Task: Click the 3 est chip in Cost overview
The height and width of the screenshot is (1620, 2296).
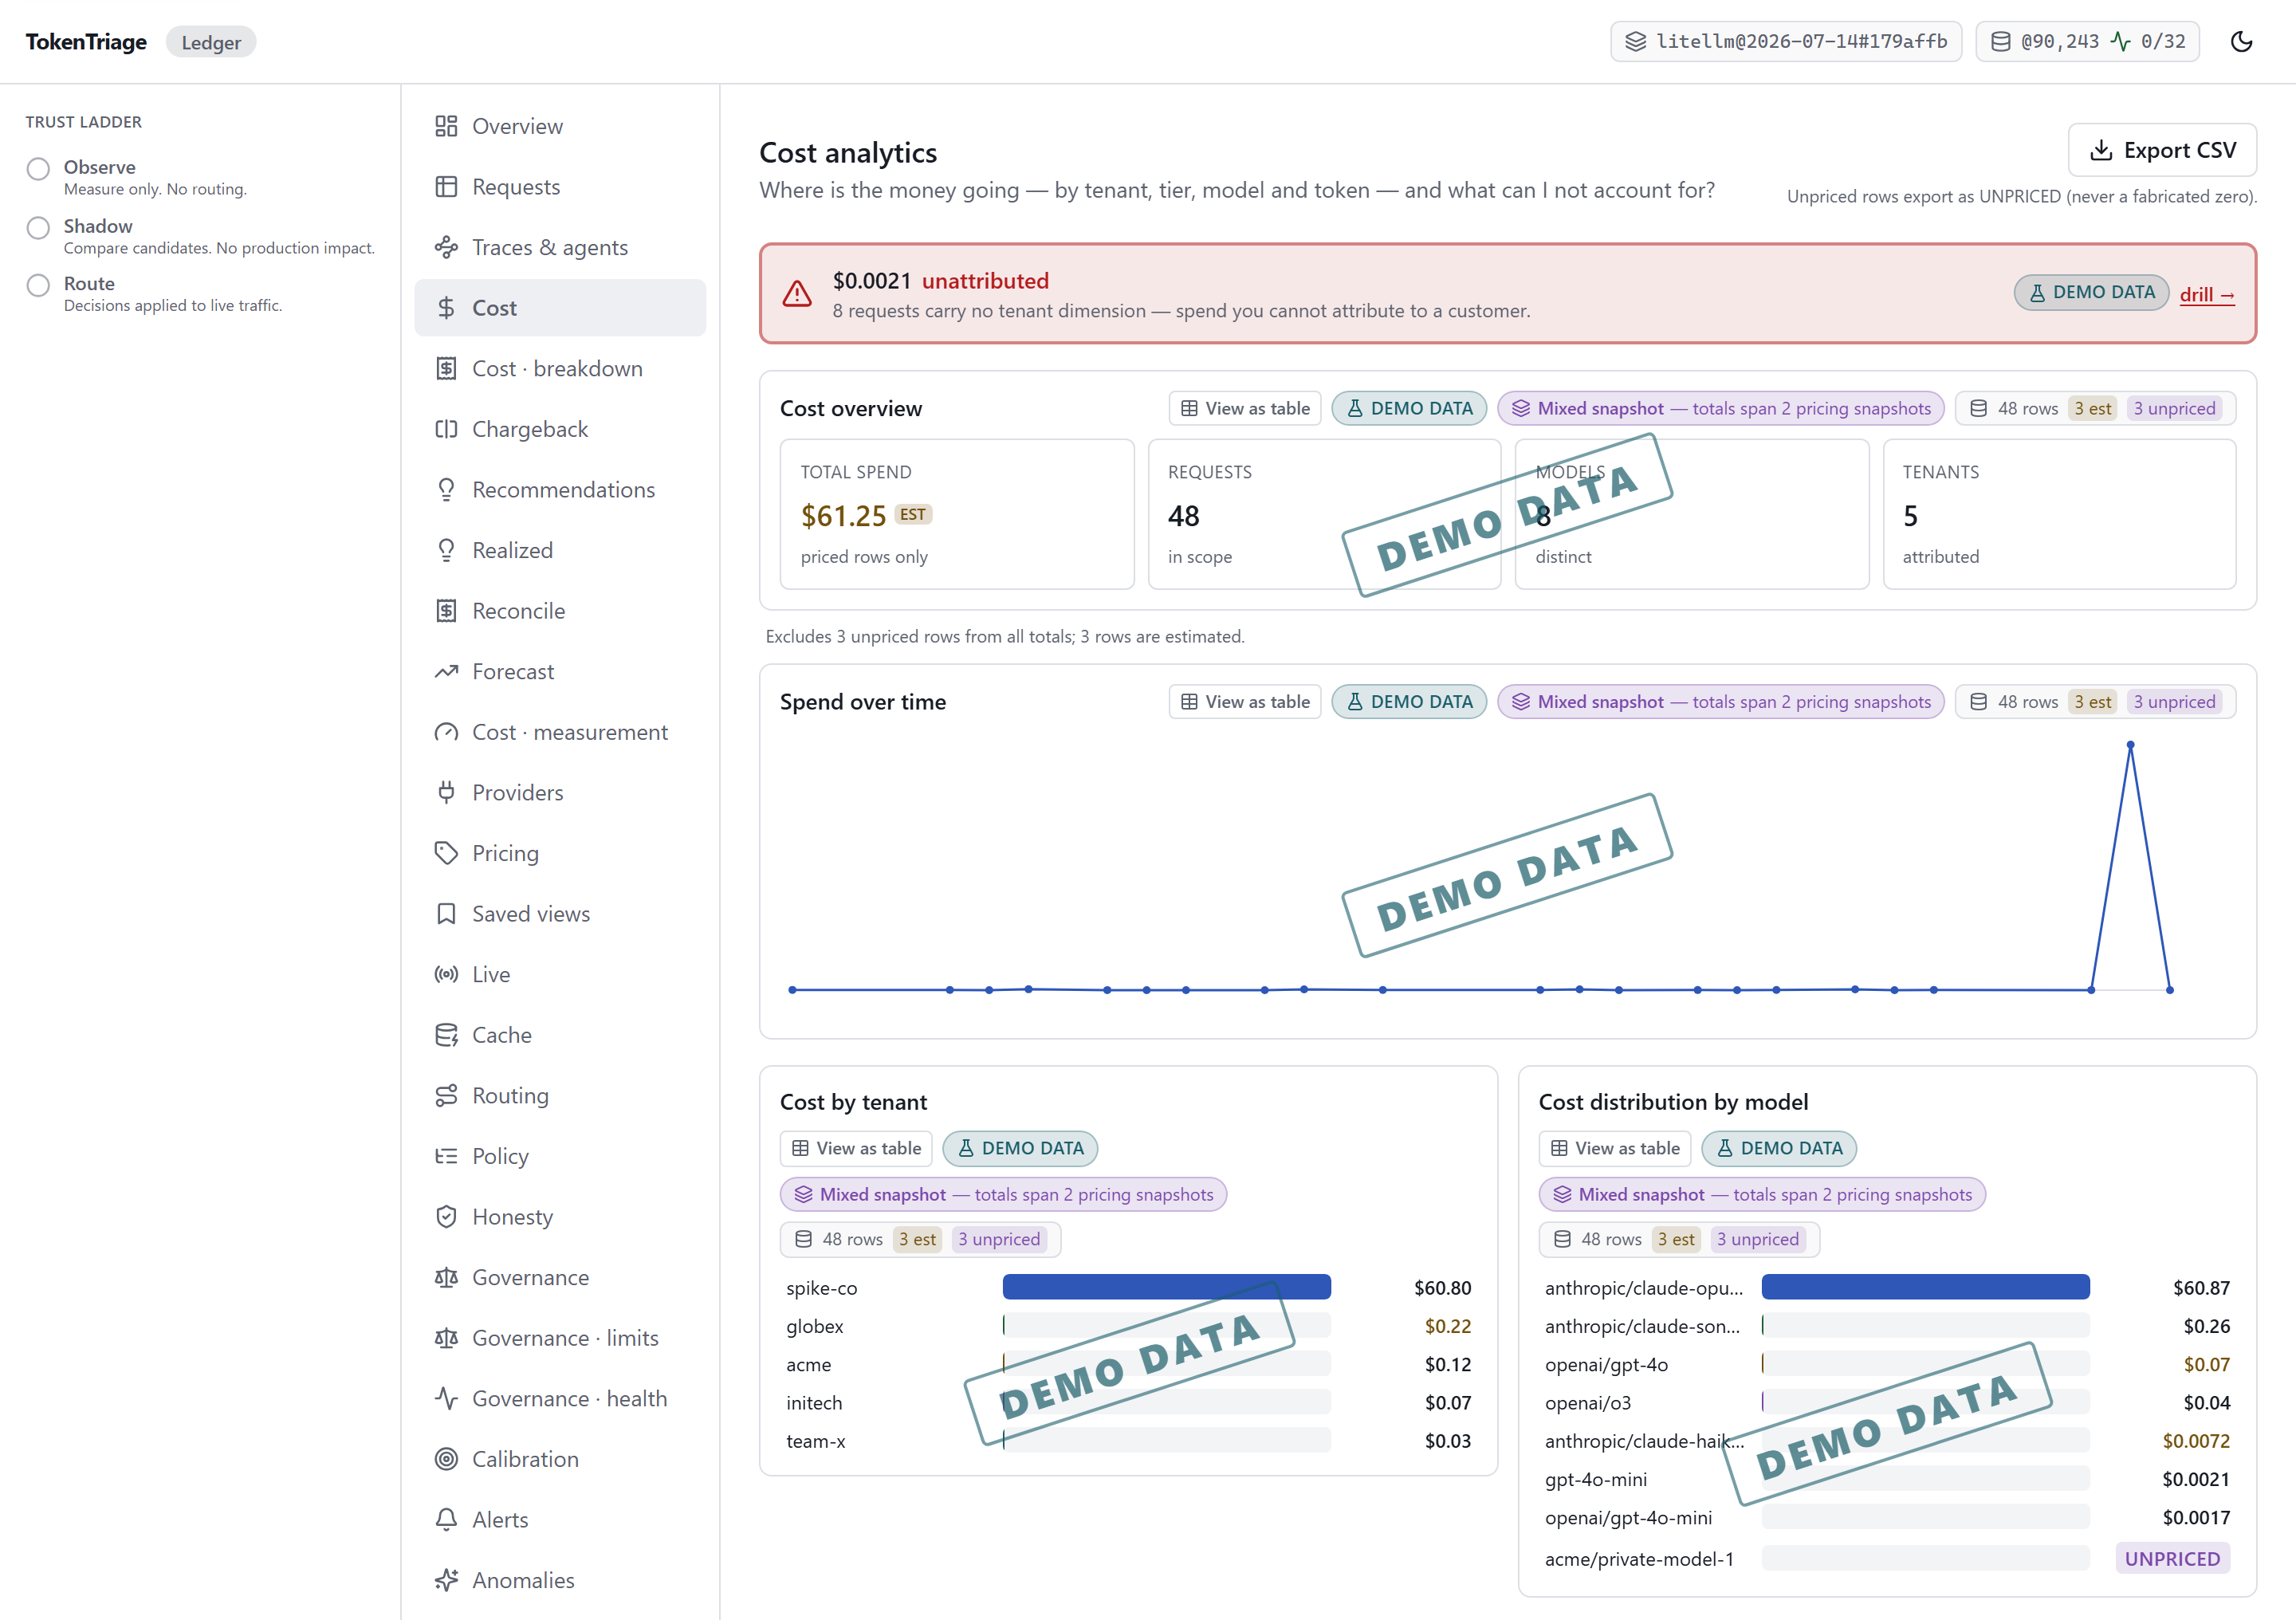Action: (x=2092, y=408)
